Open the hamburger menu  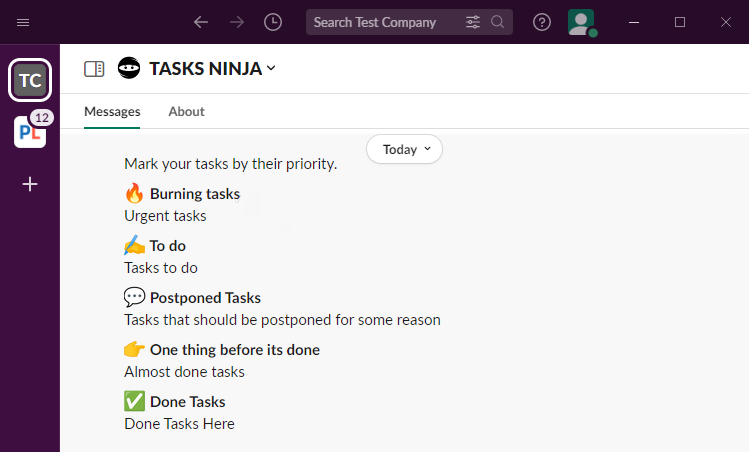pos(23,22)
